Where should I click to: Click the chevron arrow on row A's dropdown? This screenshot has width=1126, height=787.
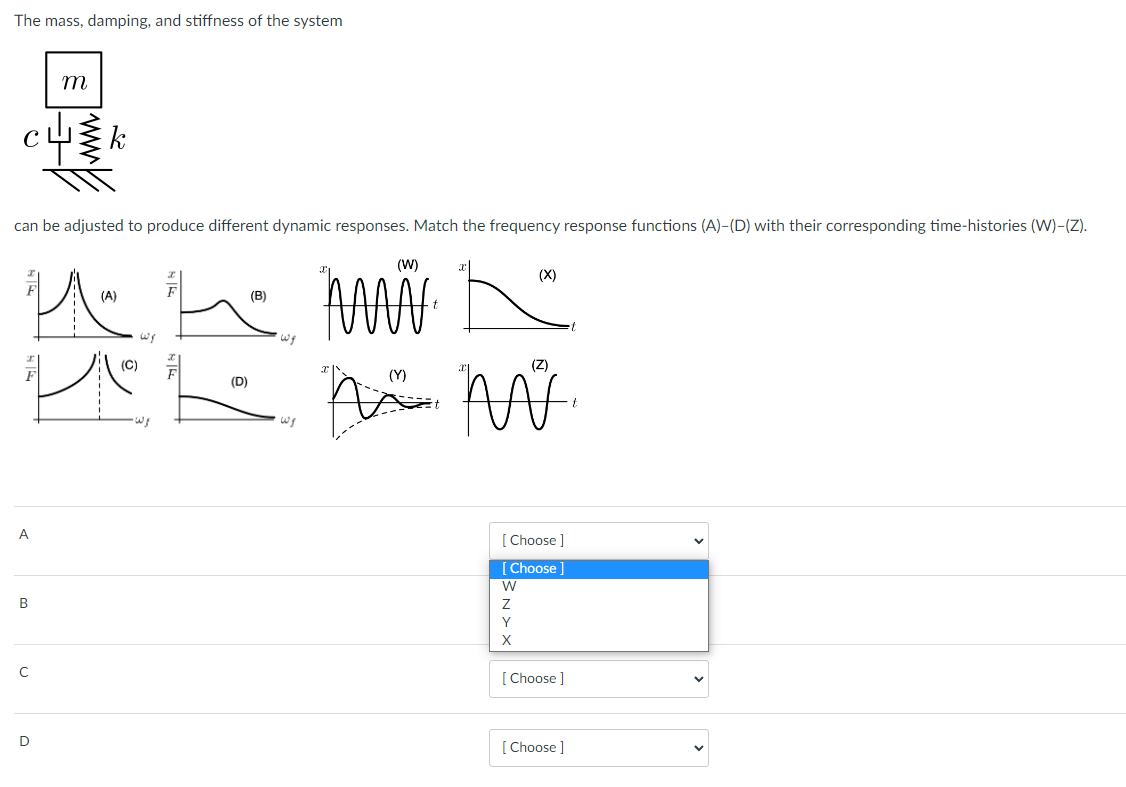[x=697, y=540]
